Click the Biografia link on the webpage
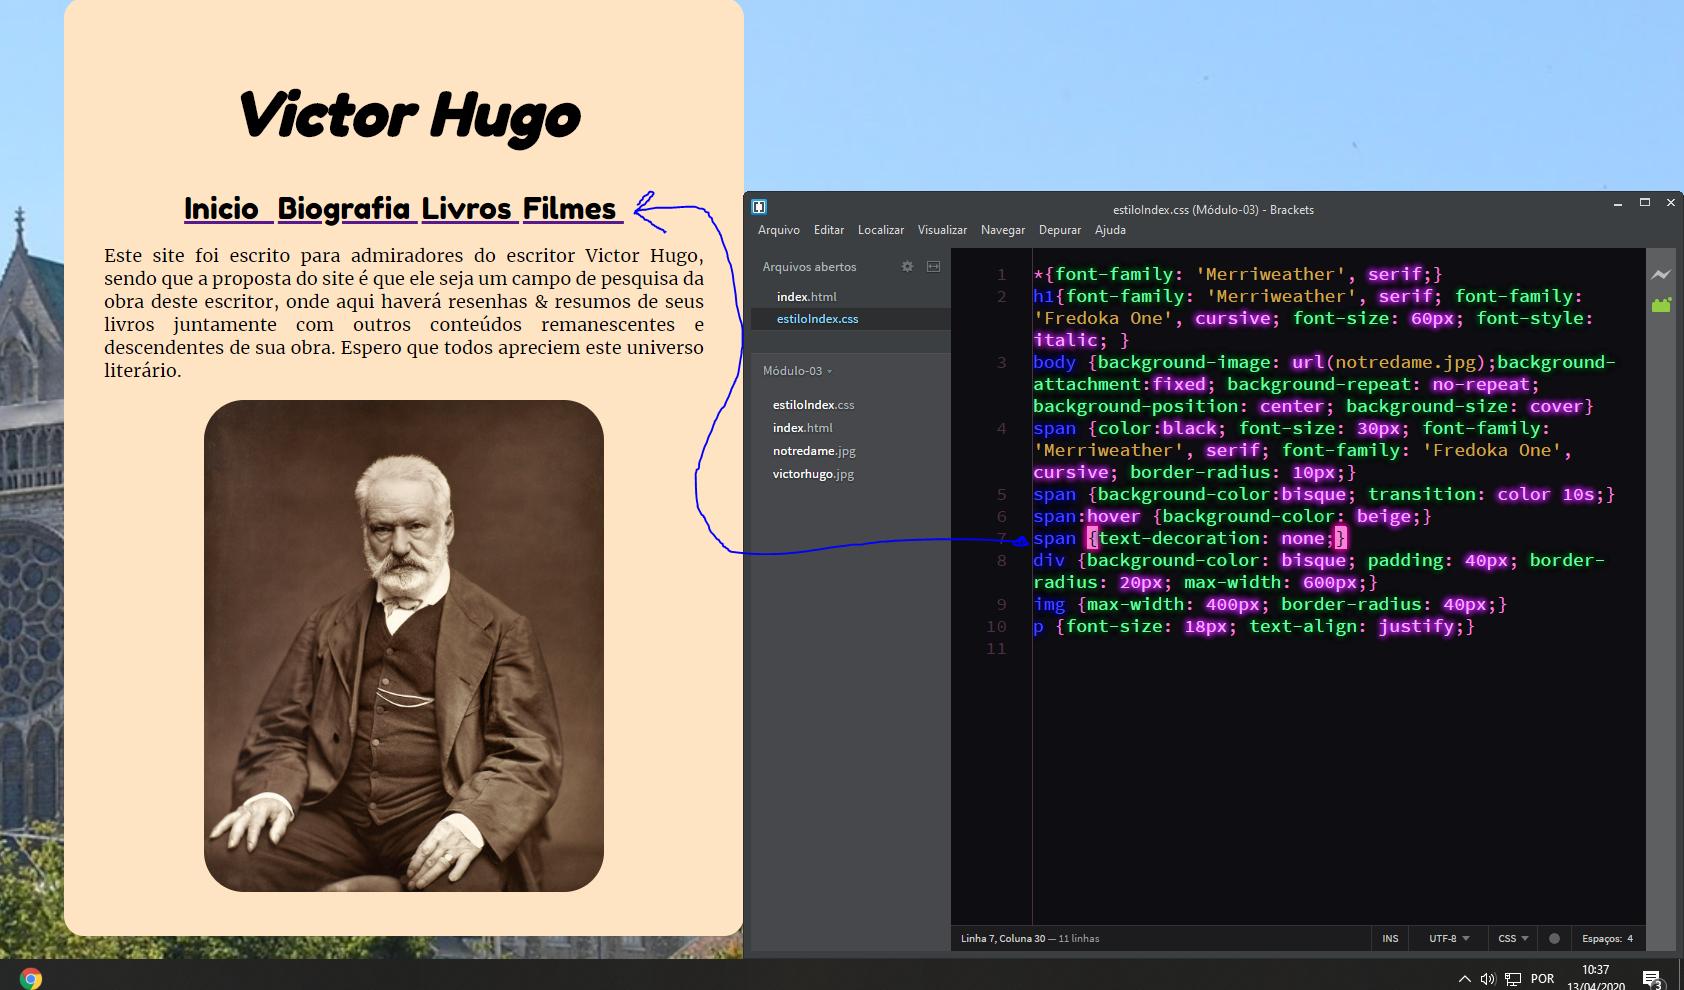 tap(343, 208)
